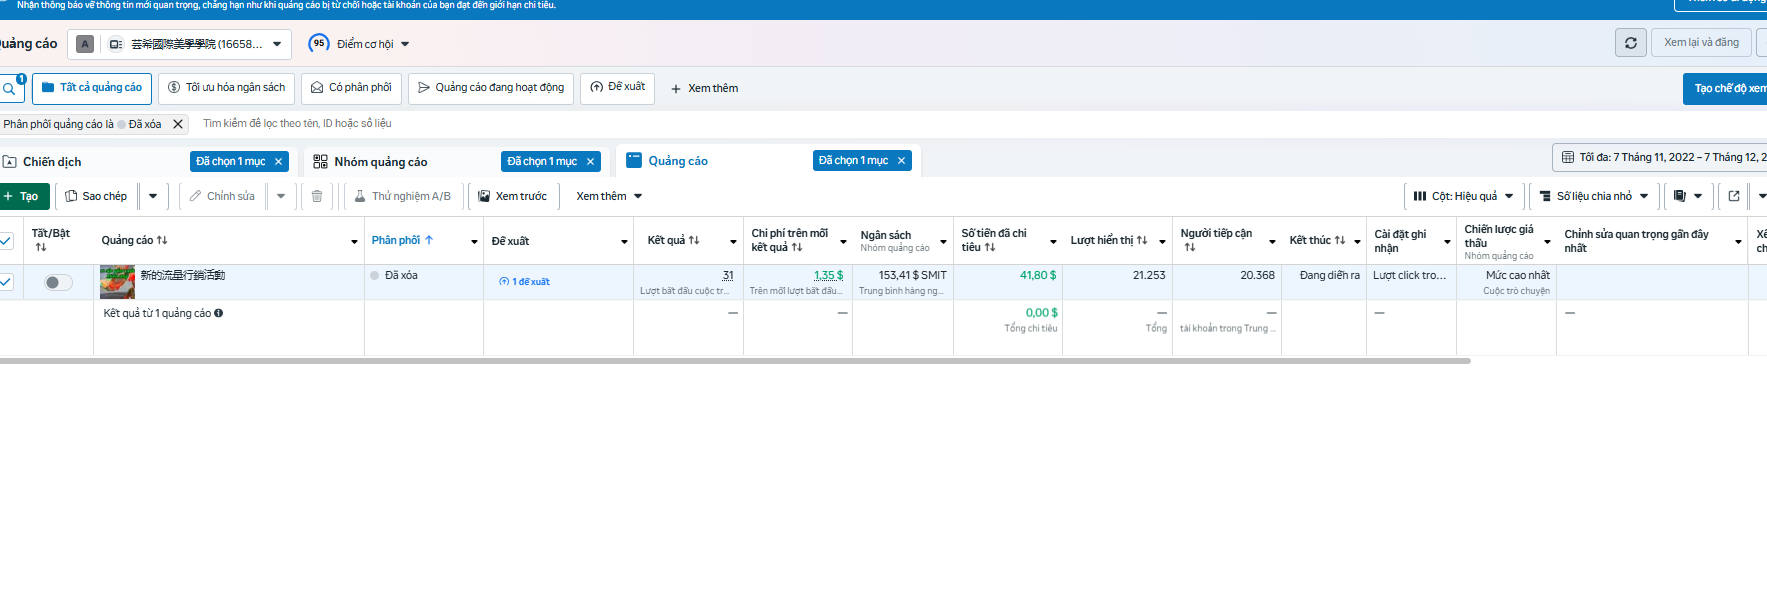Click the green Tạo button
This screenshot has width=1767, height=593.
point(23,196)
